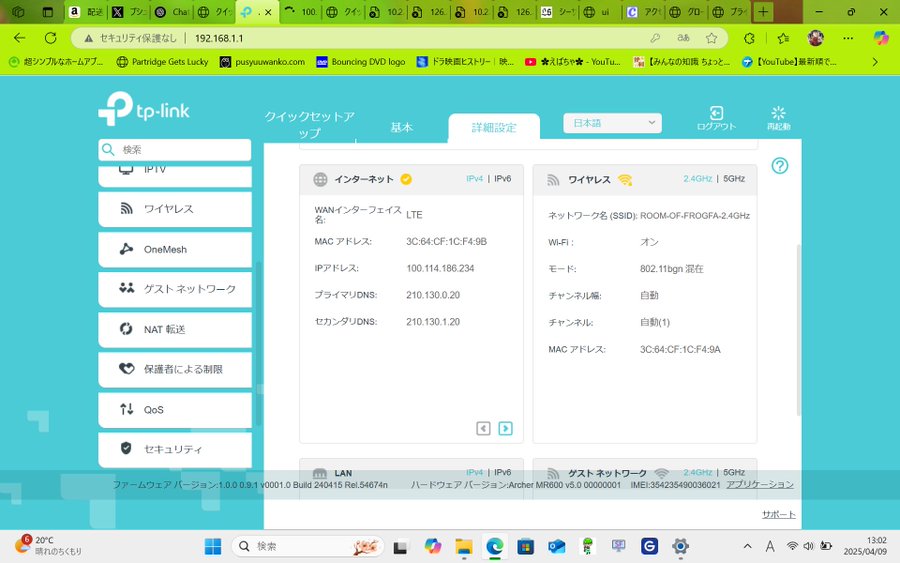Image resolution: width=900 pixels, height=563 pixels.
Task: Switch to the Chat browser tab
Action: click(x=172, y=12)
